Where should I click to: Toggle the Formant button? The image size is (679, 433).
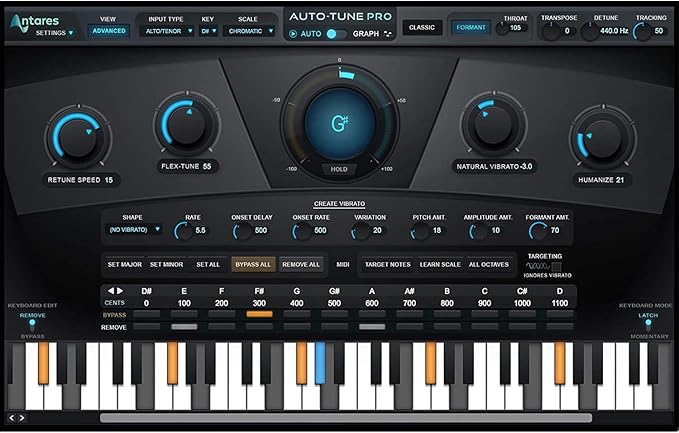point(471,27)
